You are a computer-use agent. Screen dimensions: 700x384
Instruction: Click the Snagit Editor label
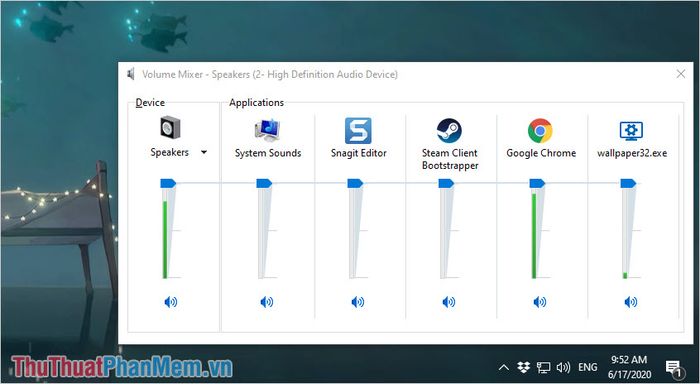pyautogui.click(x=358, y=153)
